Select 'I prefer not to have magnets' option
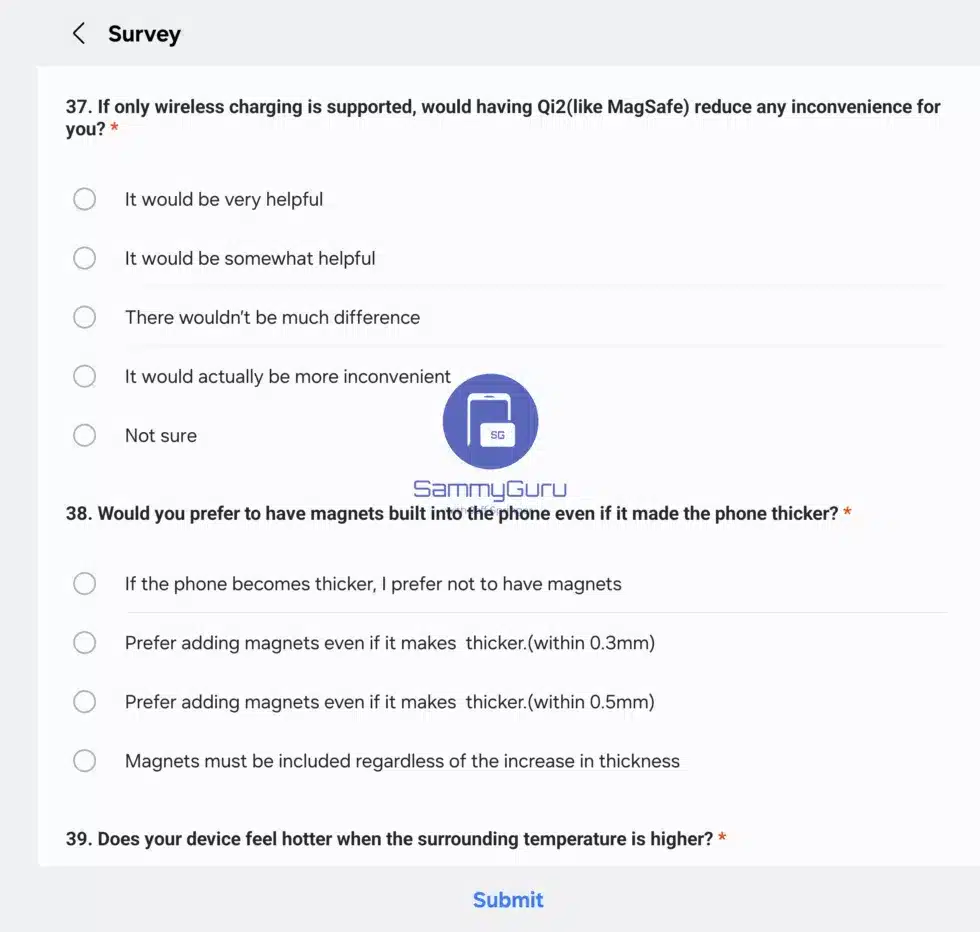The height and width of the screenshot is (932, 980). point(84,584)
